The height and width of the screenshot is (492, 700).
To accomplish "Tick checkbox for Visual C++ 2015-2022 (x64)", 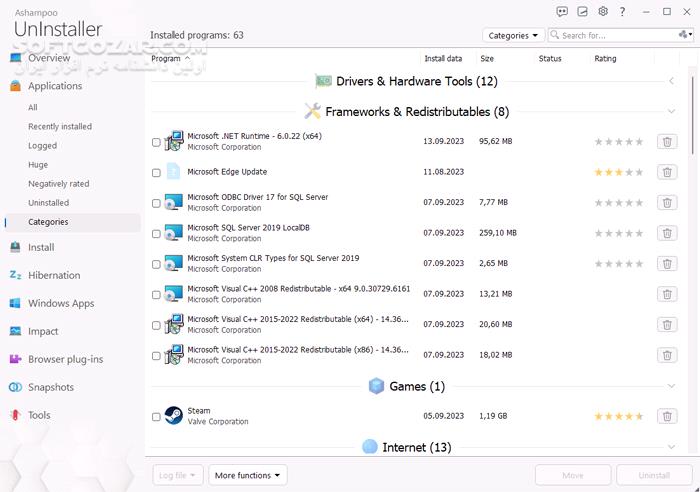I will click(156, 325).
